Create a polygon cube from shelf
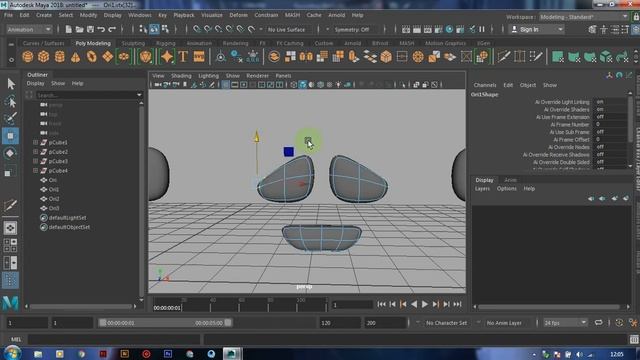This screenshot has height=360, width=640. click(44, 57)
